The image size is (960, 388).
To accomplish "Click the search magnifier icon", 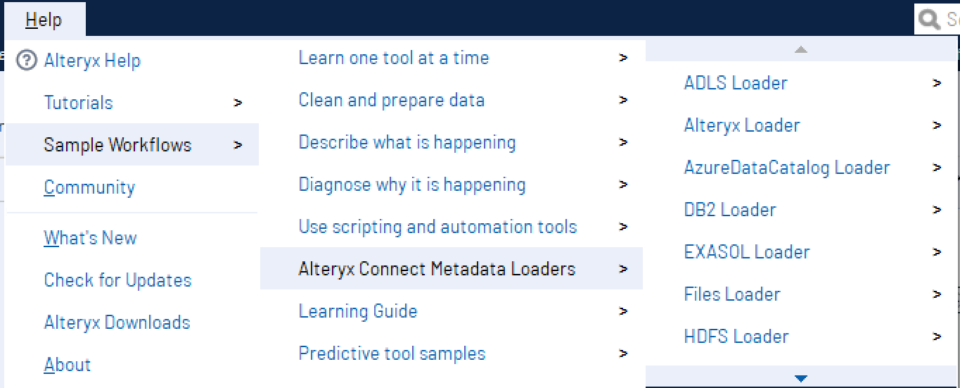I will [x=929, y=21].
